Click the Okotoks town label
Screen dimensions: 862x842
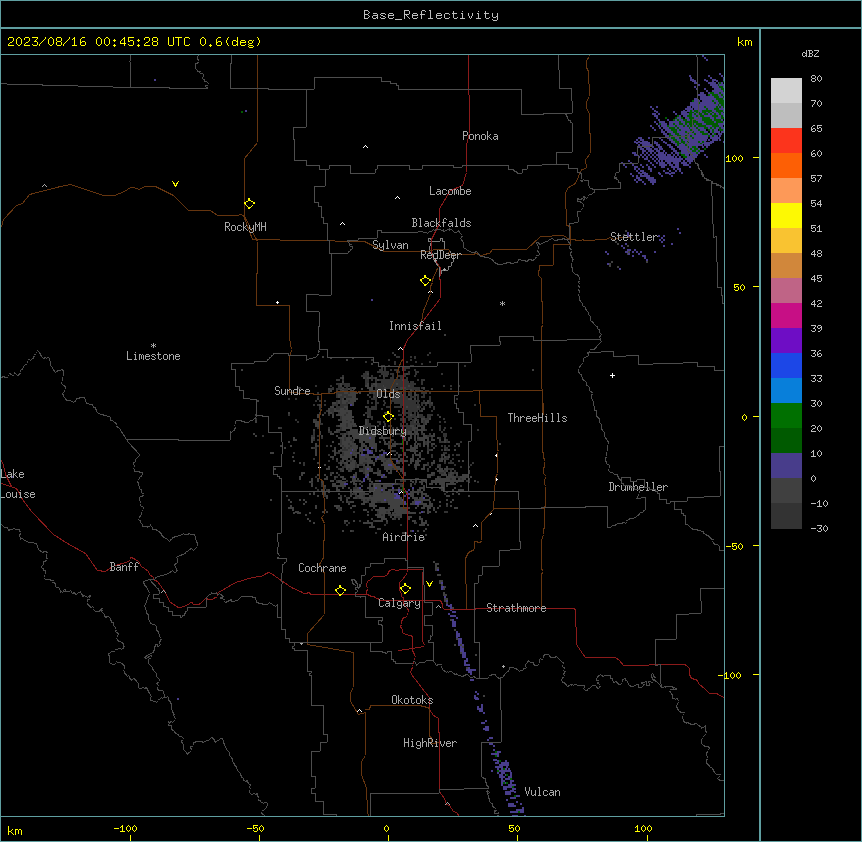point(412,700)
